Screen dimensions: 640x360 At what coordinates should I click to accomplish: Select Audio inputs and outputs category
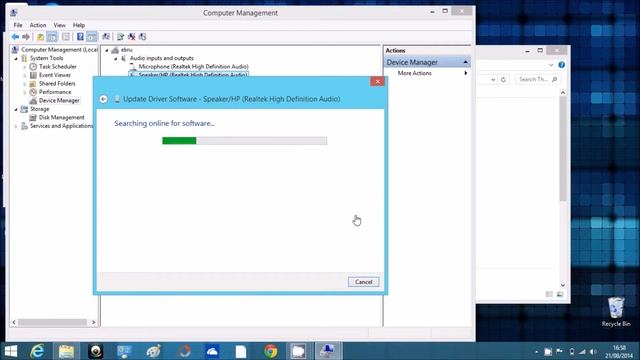(x=162, y=58)
